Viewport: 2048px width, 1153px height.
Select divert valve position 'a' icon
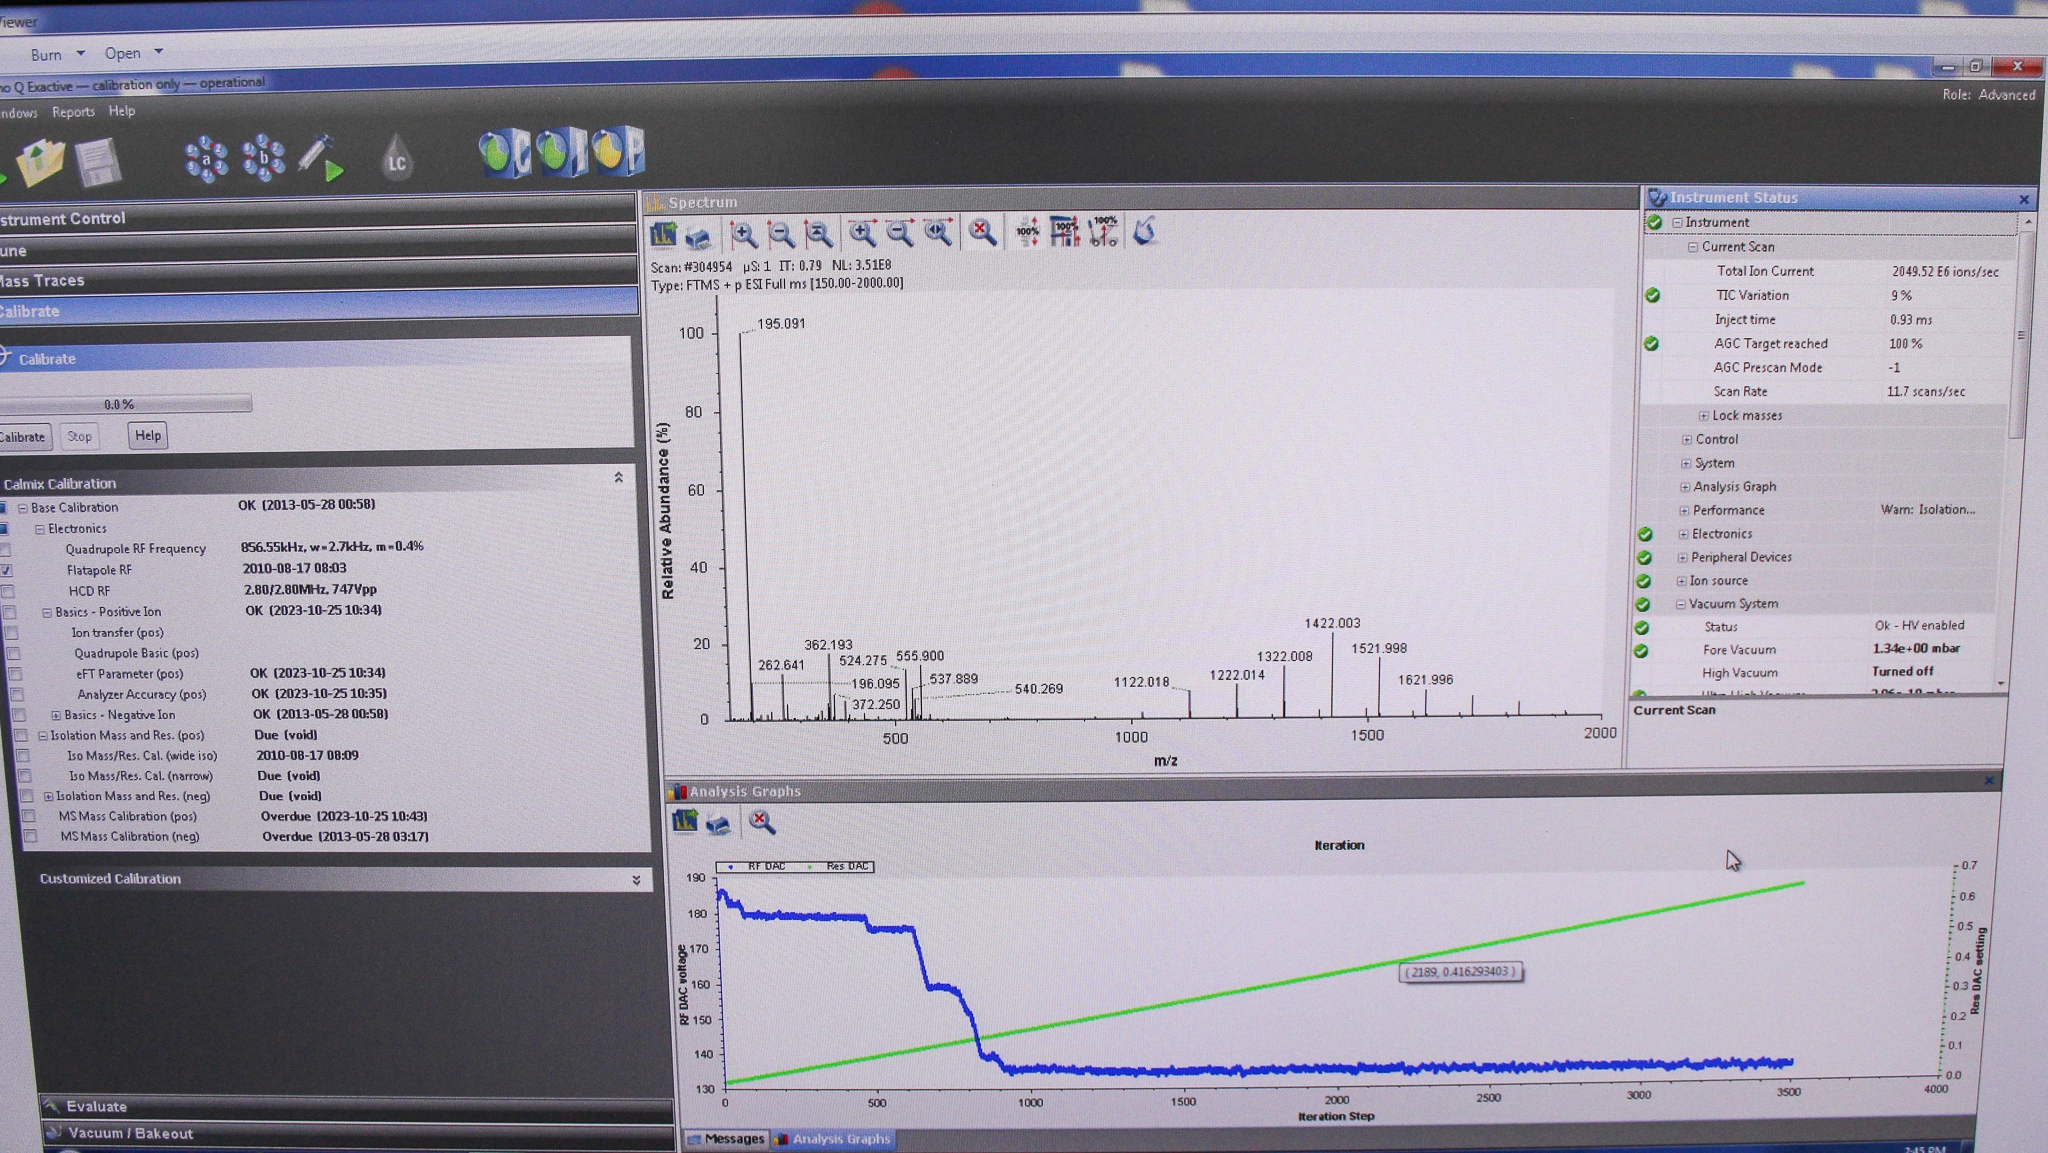click(206, 158)
